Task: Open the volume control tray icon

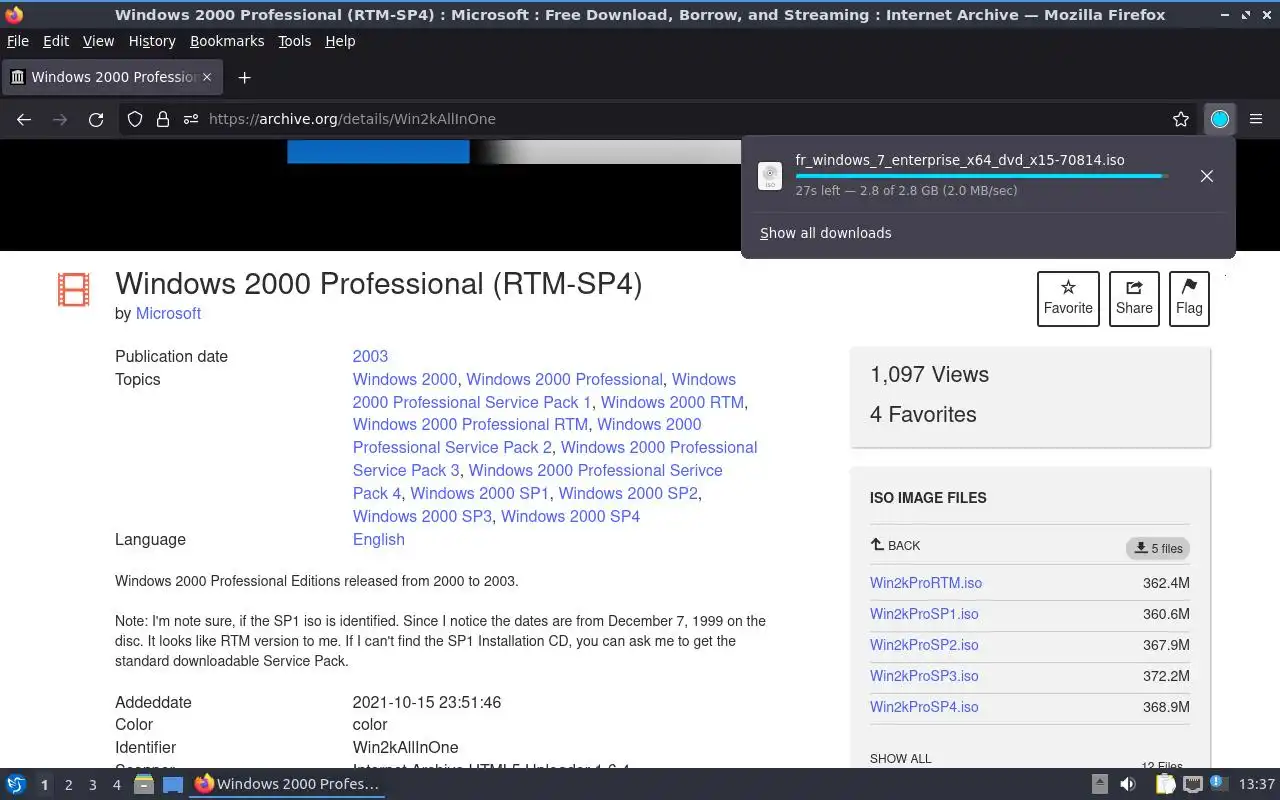Action: tap(1128, 784)
